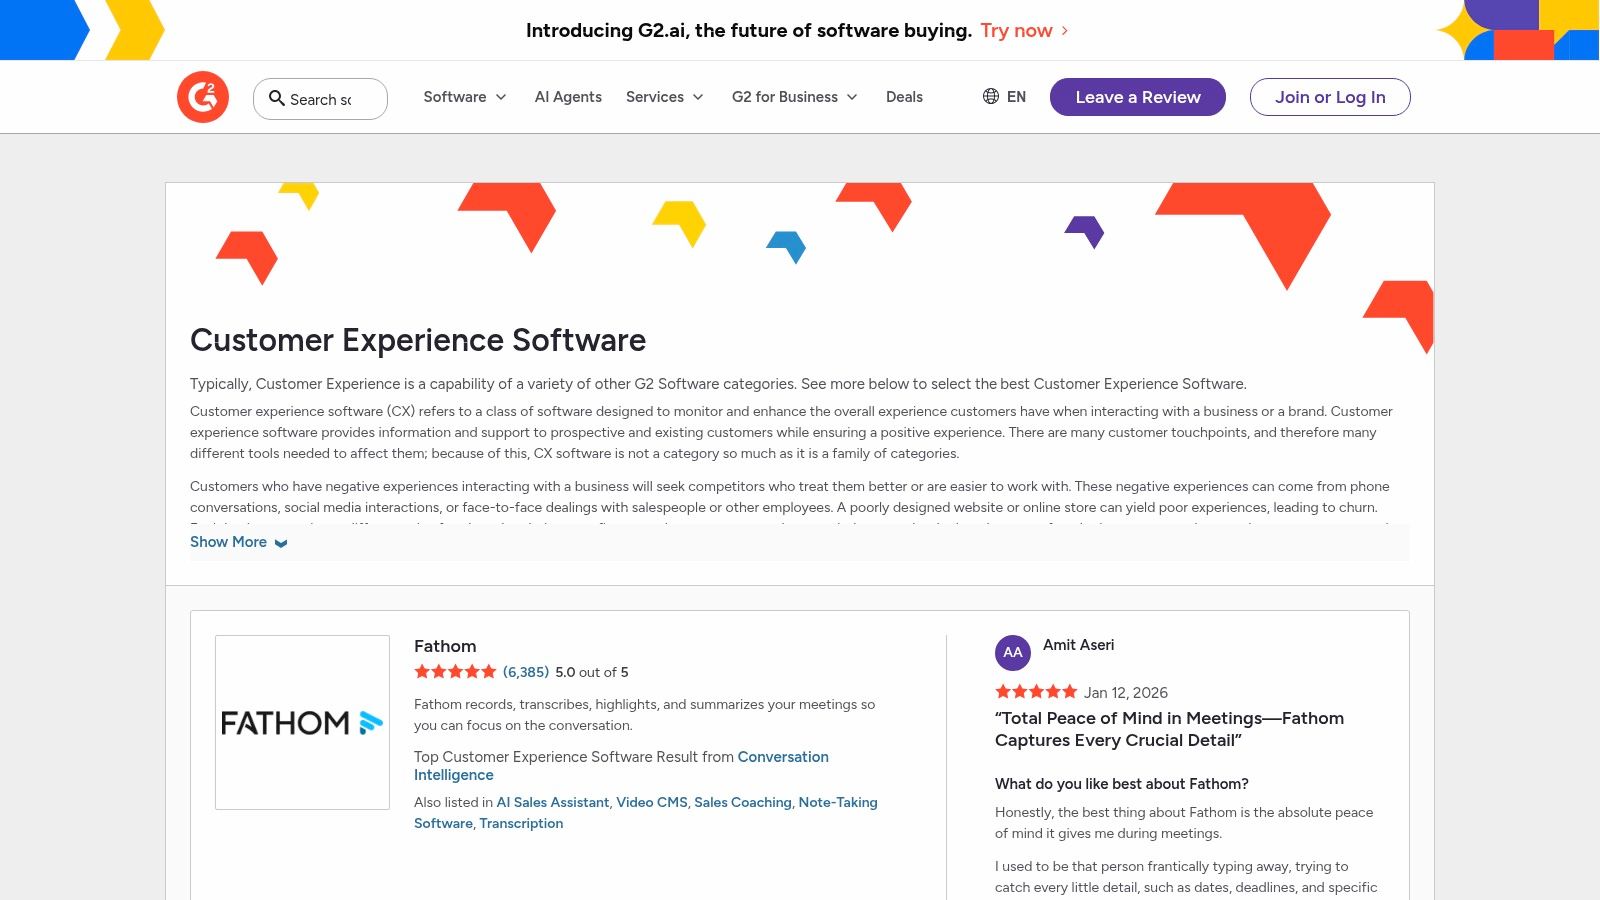Open the Fathom product title link
1600x900 pixels.
pyautogui.click(x=445, y=646)
